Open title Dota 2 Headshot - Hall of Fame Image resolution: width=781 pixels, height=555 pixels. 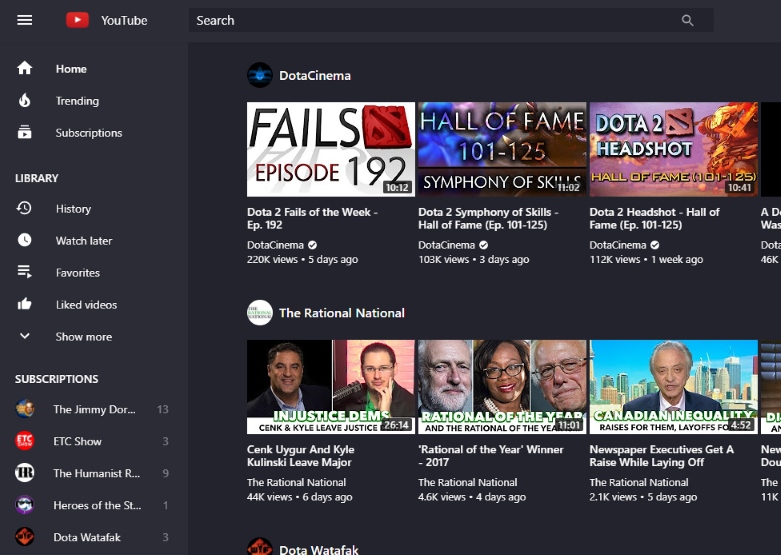pyautogui.click(x=654, y=218)
